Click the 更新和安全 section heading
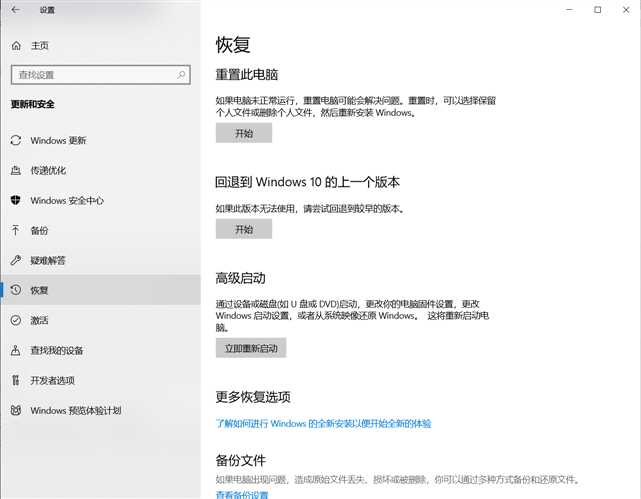The width and height of the screenshot is (641, 499). click(x=33, y=104)
